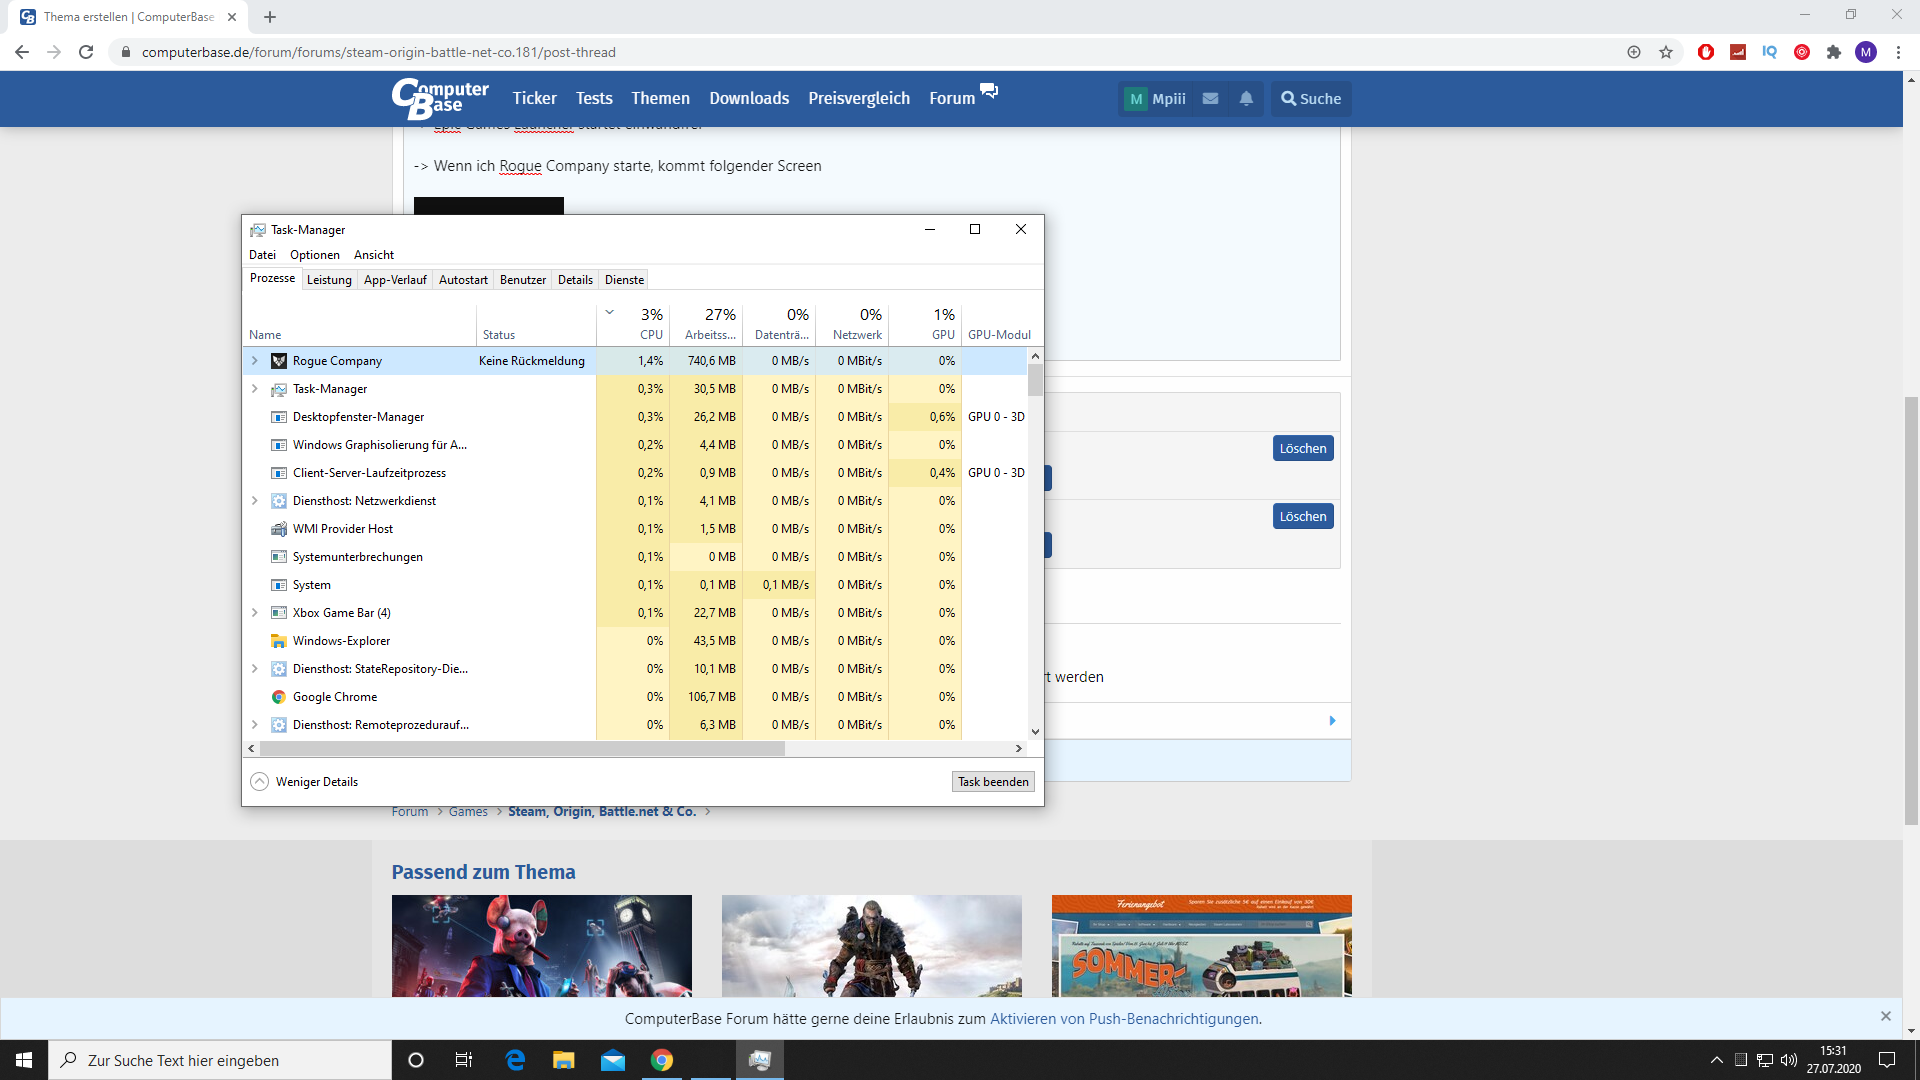Expand the Diensthost: Remoteprozeduraufruf row
1920x1080 pixels.
[x=255, y=725]
